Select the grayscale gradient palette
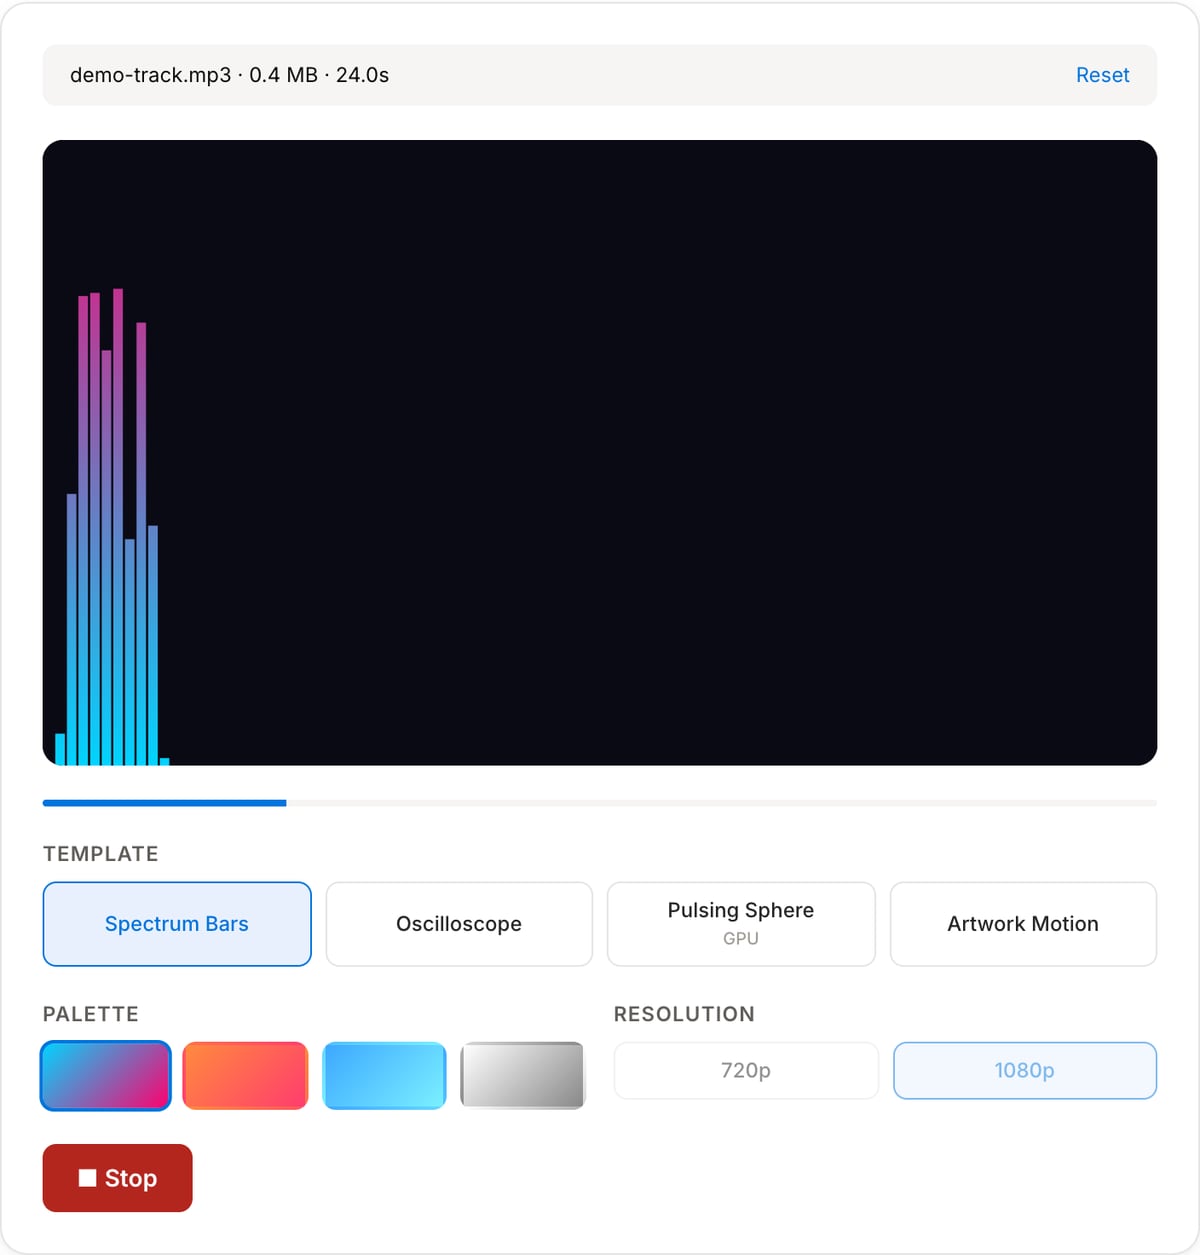 (x=523, y=1075)
